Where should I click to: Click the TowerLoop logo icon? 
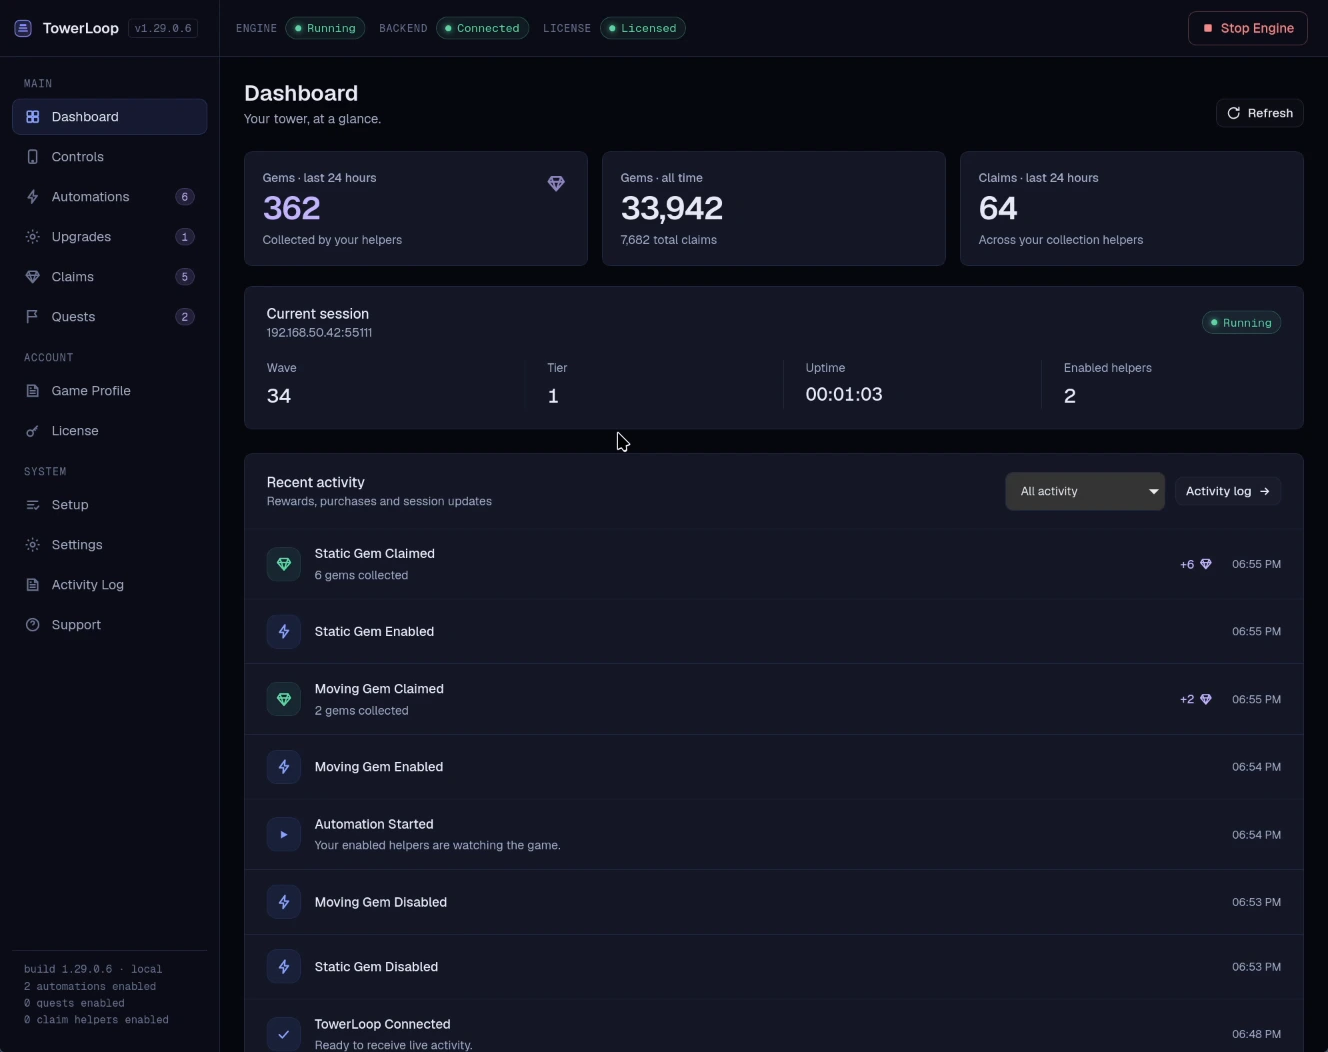[x=23, y=28]
